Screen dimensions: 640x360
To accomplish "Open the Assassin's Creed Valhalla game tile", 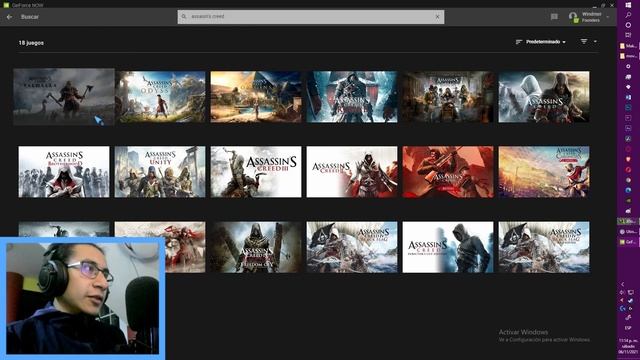I will 64,97.
